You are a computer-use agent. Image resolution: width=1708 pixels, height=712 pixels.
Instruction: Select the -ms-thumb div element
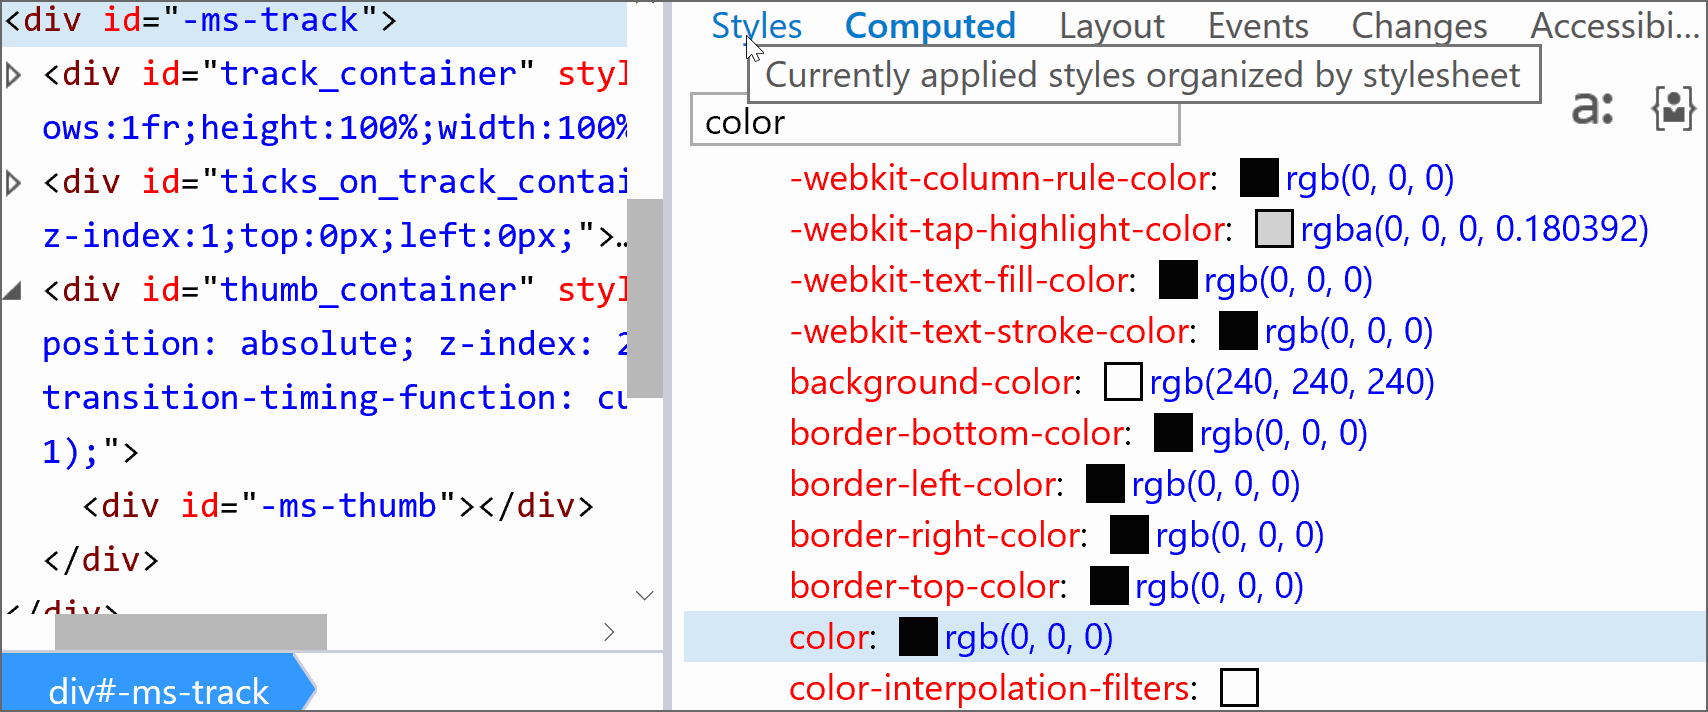(x=337, y=506)
